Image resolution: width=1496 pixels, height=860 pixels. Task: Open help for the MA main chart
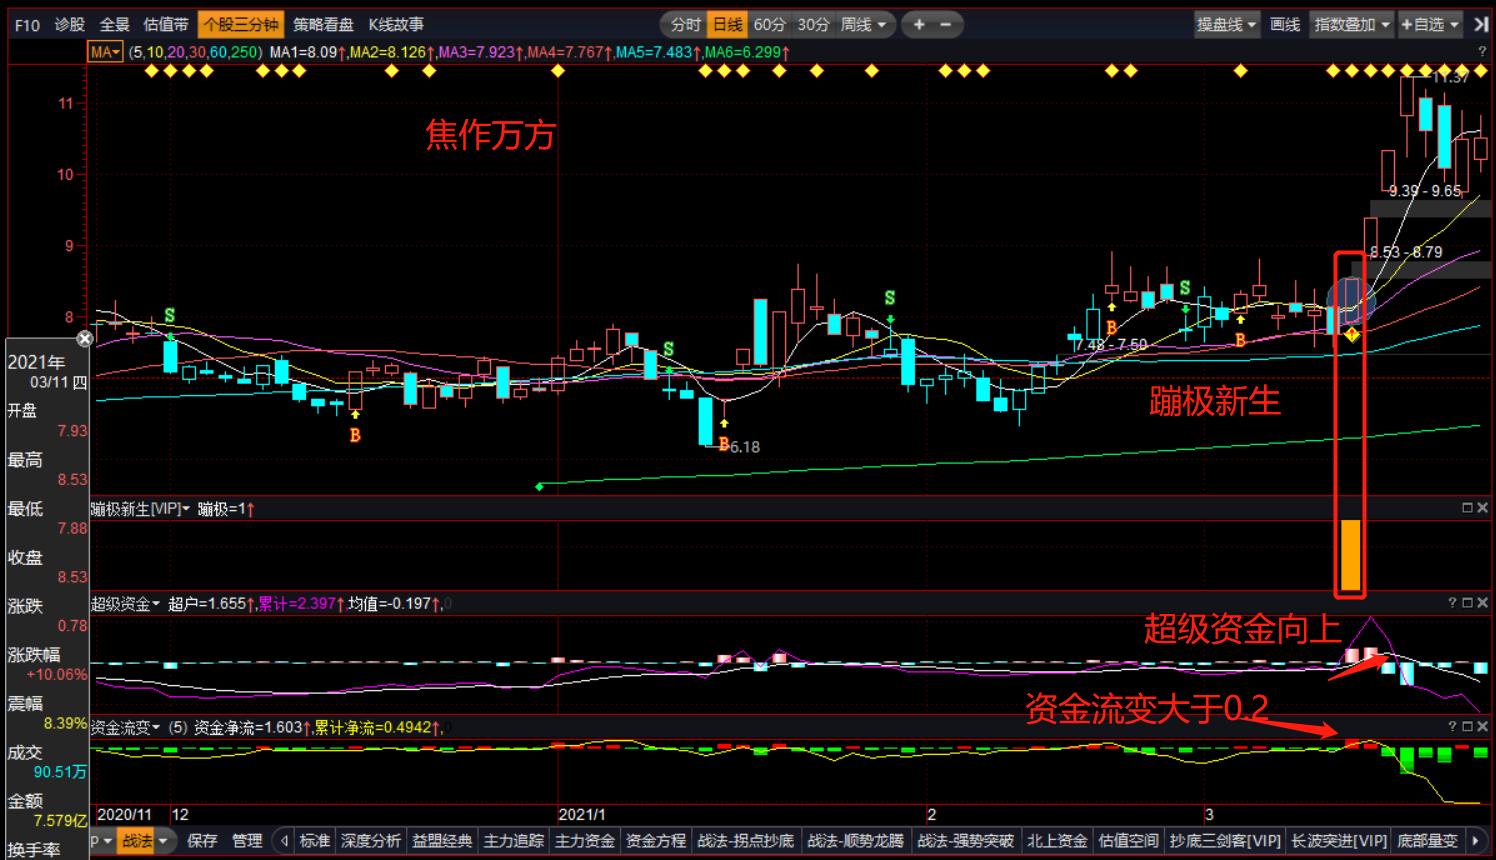[x=1481, y=51]
